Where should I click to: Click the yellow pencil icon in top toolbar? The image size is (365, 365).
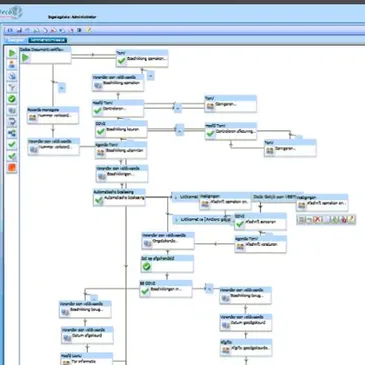[x=89, y=30]
